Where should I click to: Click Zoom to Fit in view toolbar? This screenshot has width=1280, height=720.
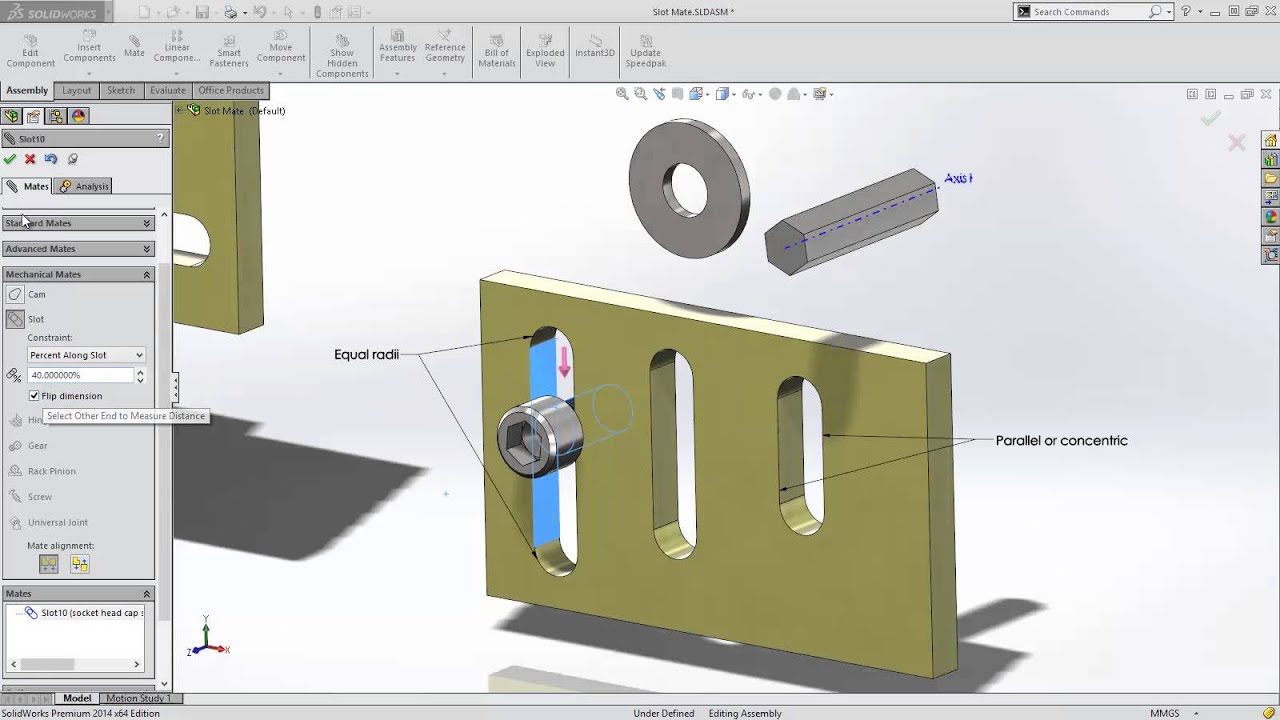point(622,94)
